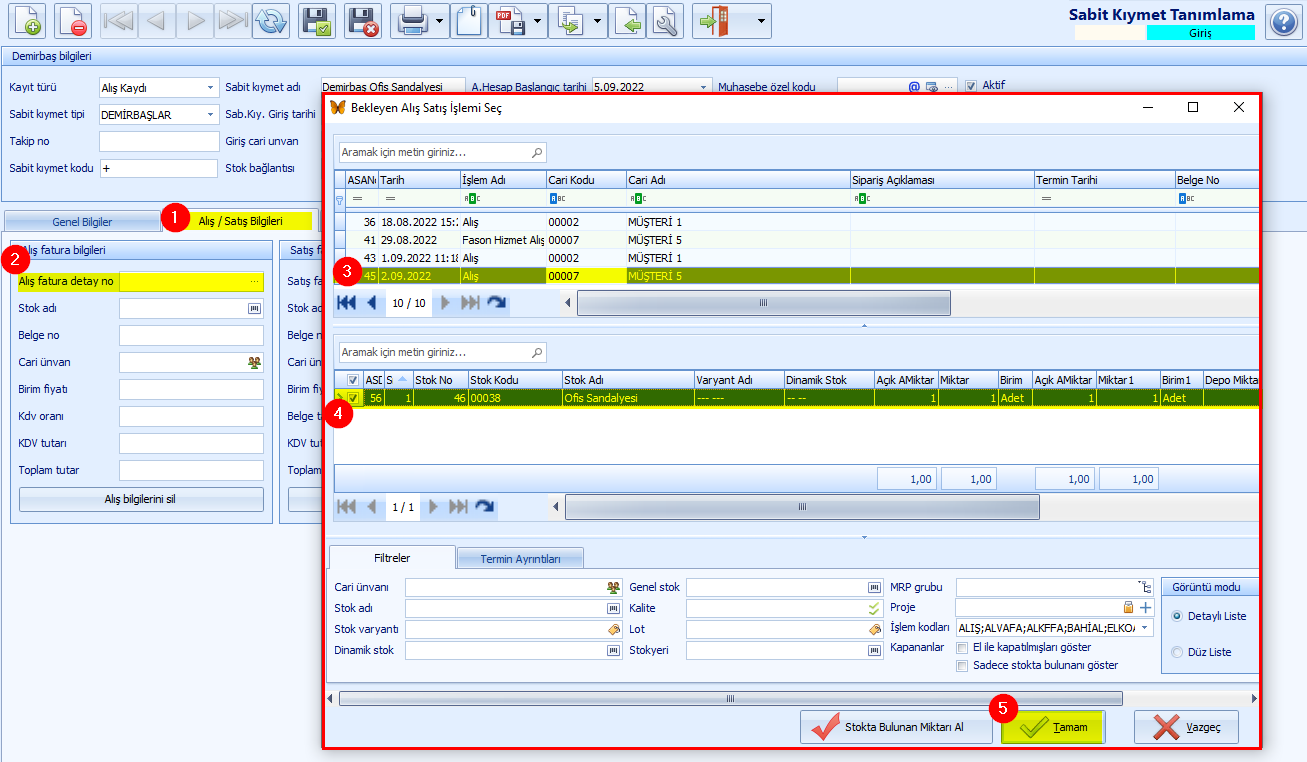Click the exit door icon
Viewport: 1307px width, 762px height.
[x=715, y=21]
